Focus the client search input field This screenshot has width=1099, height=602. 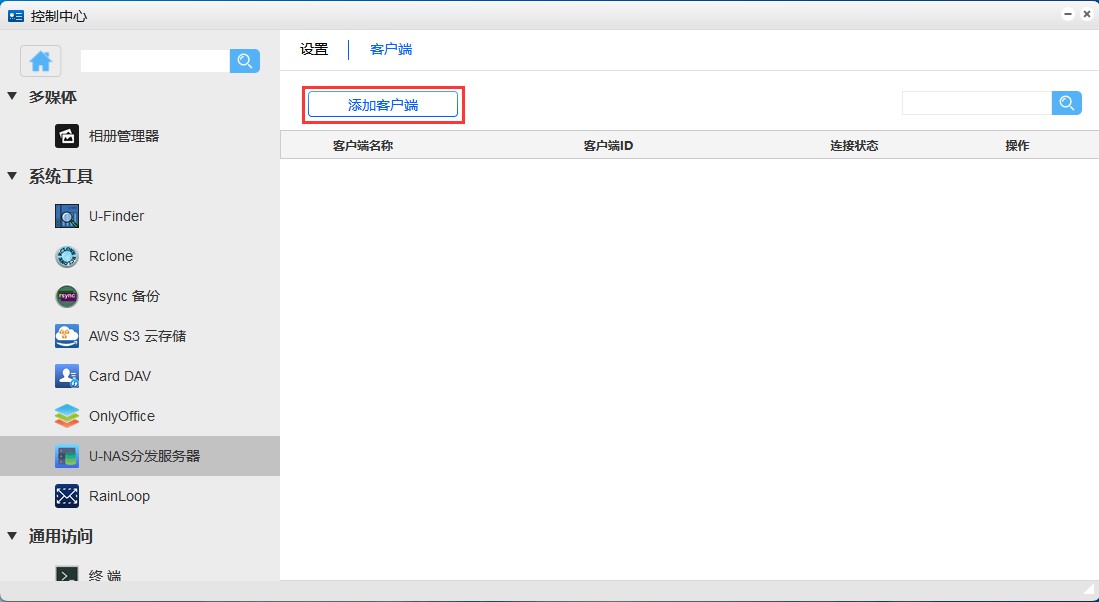coord(976,103)
